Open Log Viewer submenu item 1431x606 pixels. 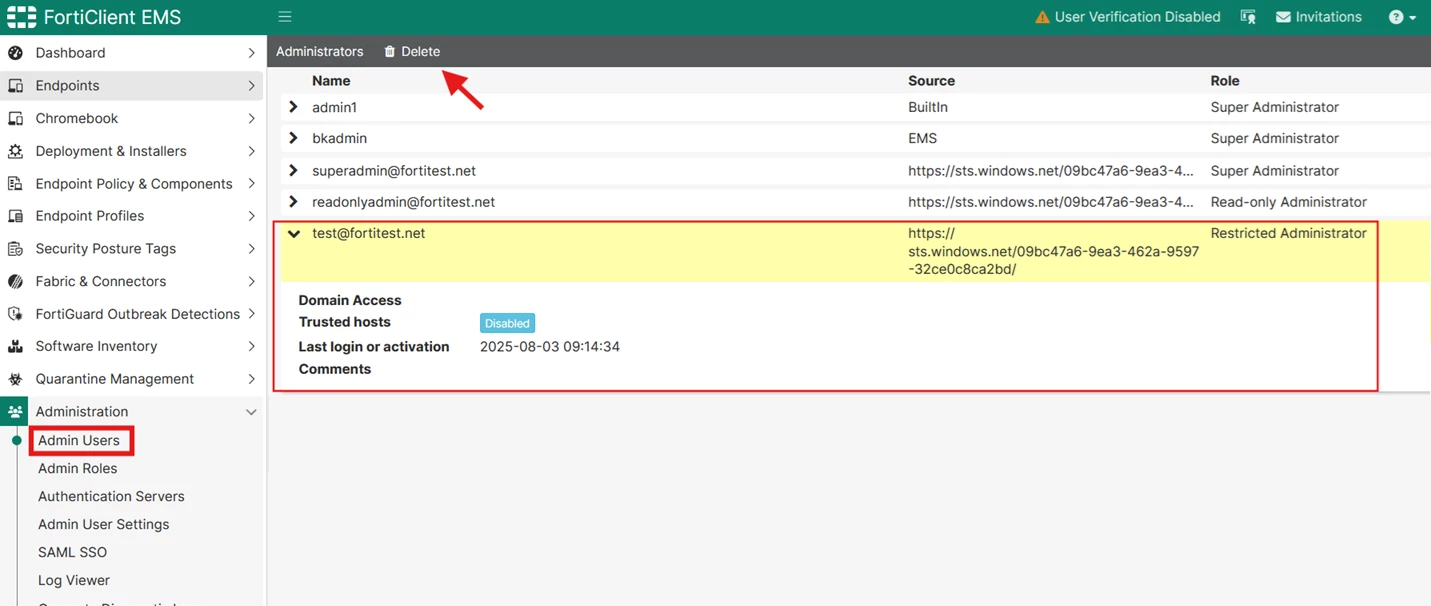click(74, 580)
